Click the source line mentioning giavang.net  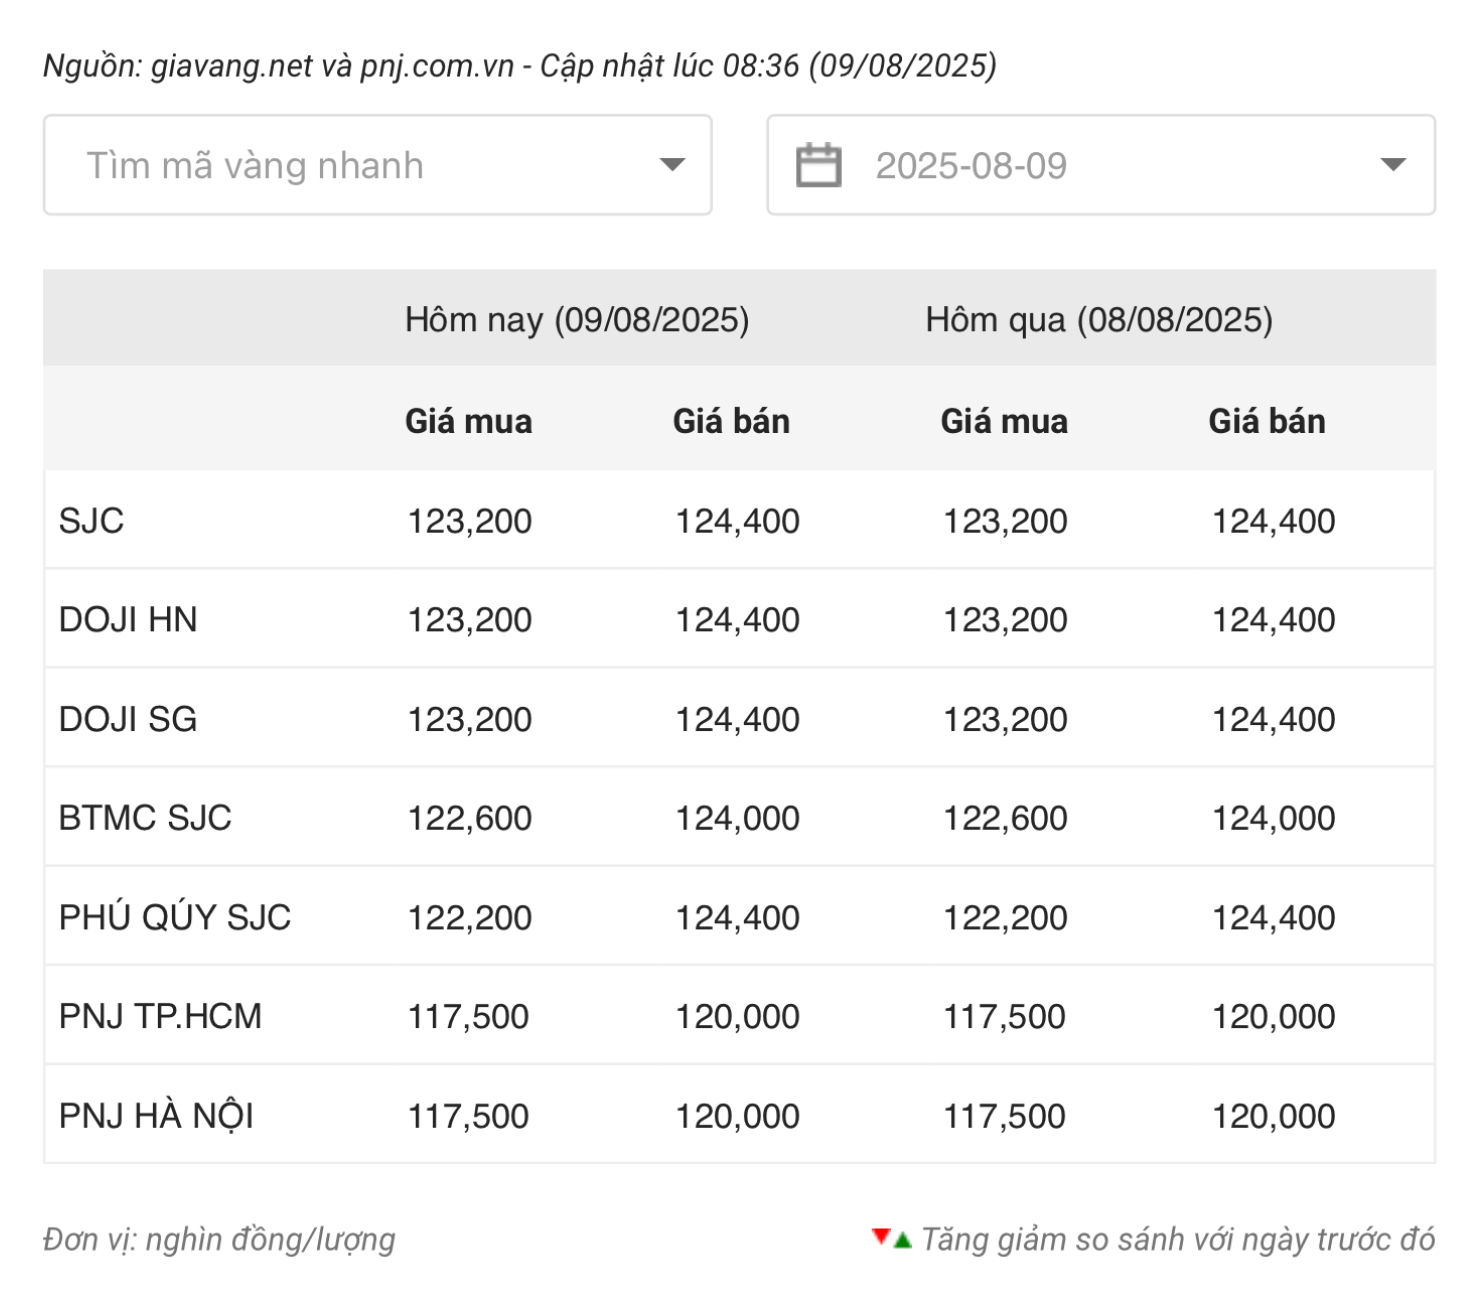coord(519,66)
